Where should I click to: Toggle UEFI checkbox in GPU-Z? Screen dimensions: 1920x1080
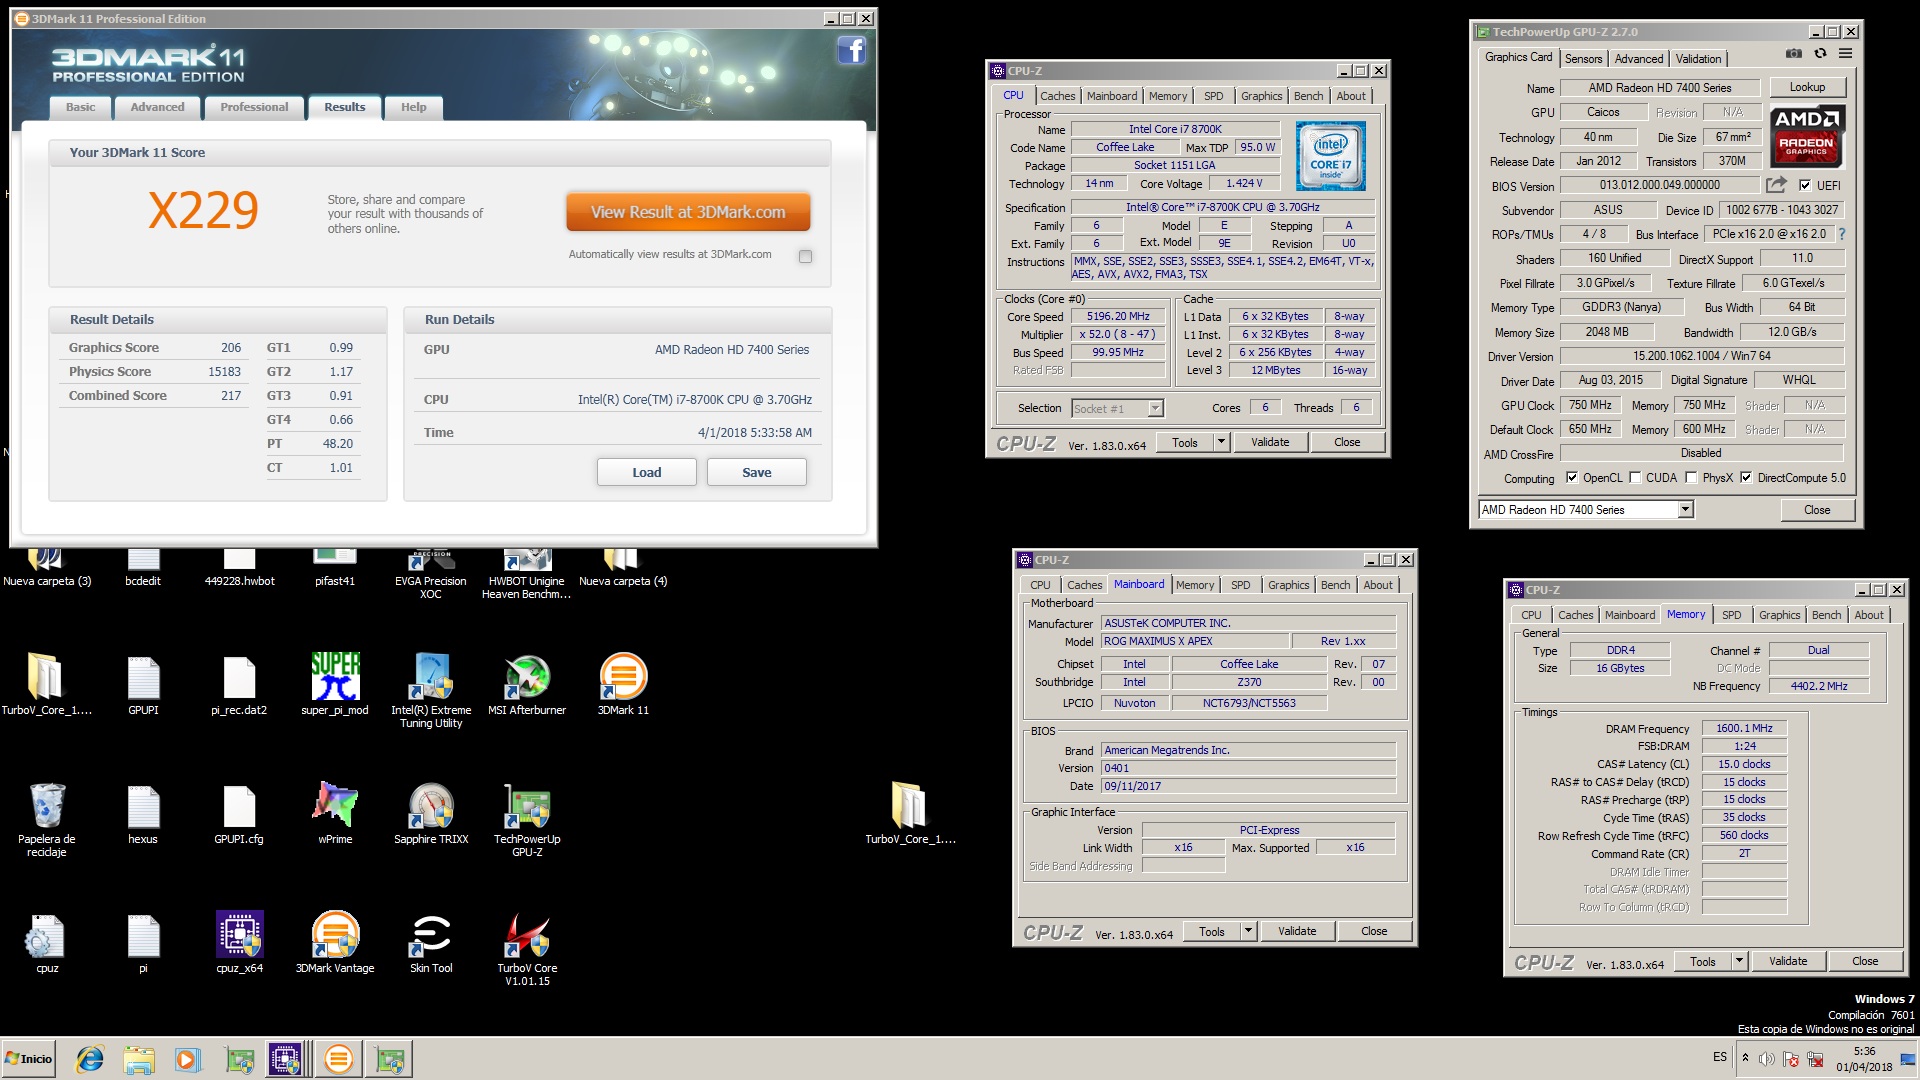pos(1805,185)
